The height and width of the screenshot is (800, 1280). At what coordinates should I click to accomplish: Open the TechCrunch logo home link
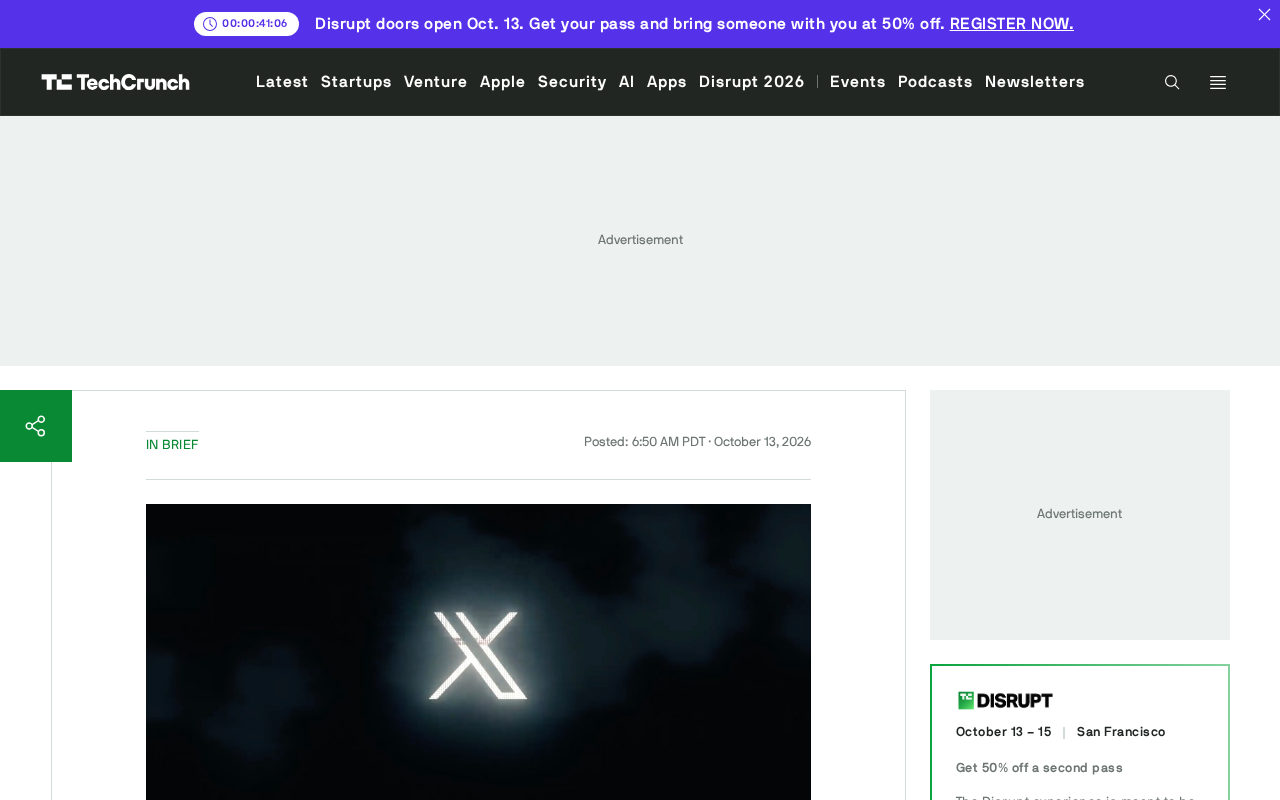pyautogui.click(x=115, y=82)
